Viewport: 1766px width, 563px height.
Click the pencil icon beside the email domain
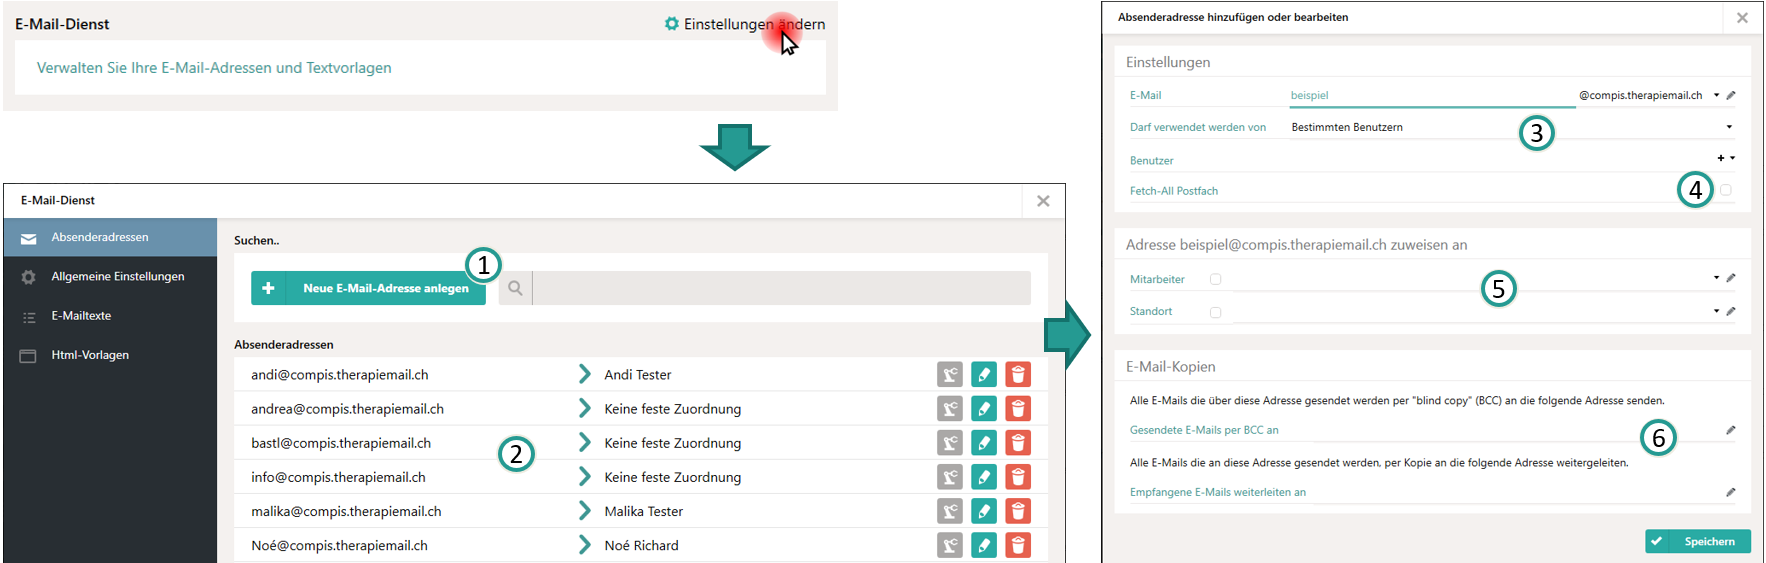[x=1731, y=96]
